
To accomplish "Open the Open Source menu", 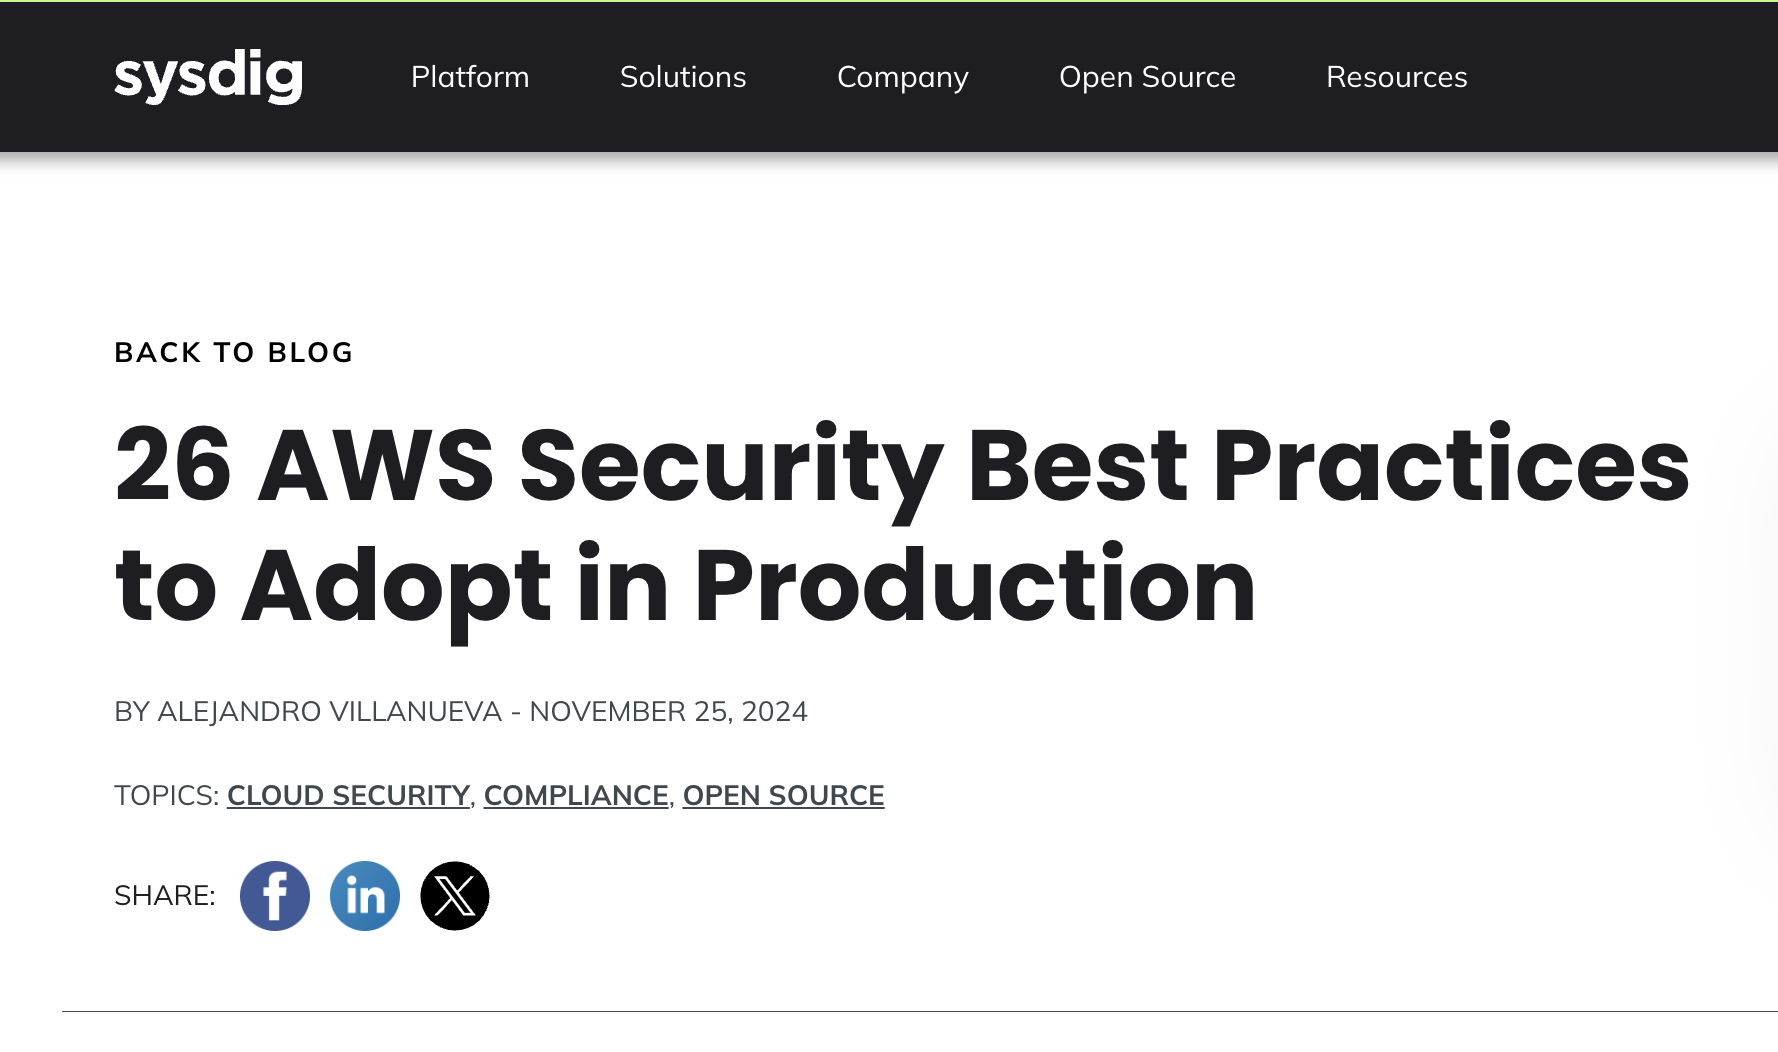I will point(1147,77).
